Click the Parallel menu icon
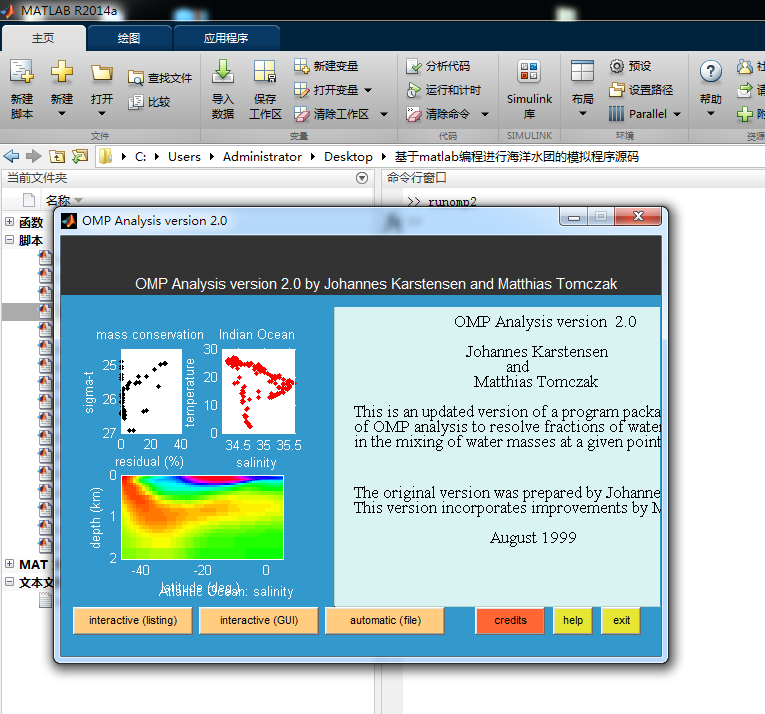This screenshot has height=714, width=765. 616,114
